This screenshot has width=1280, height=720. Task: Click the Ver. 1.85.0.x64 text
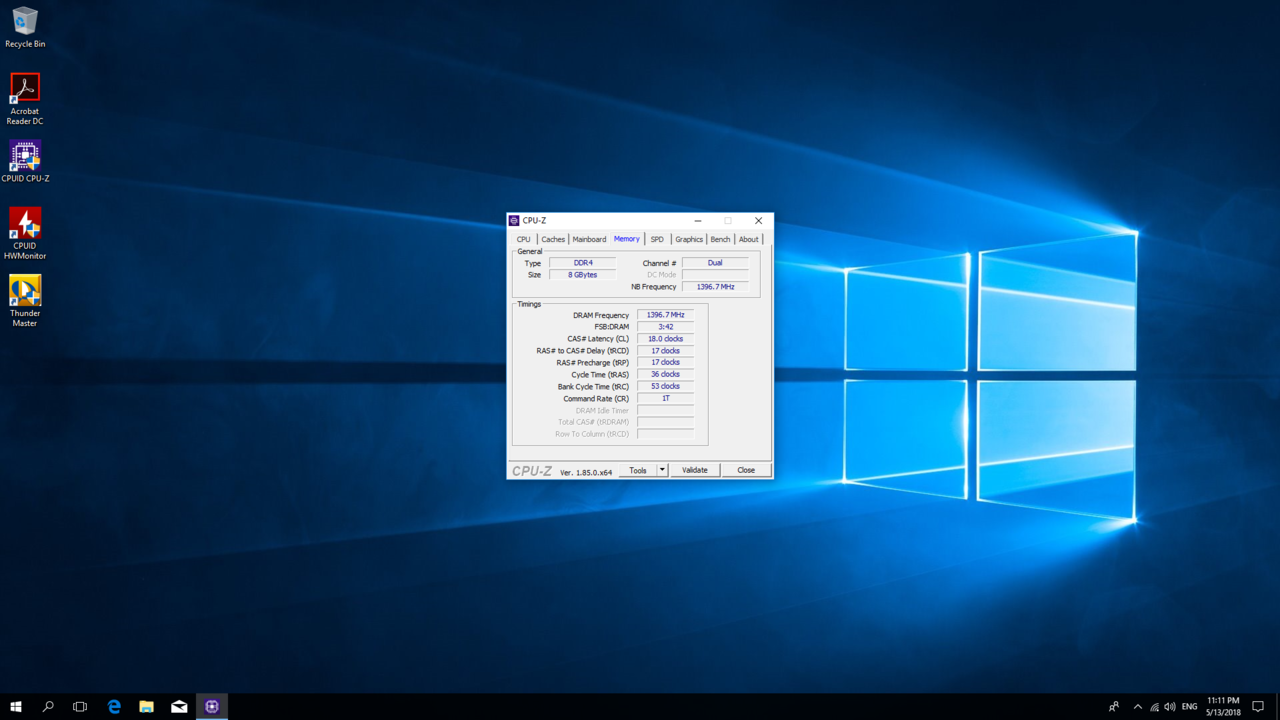(x=586, y=472)
